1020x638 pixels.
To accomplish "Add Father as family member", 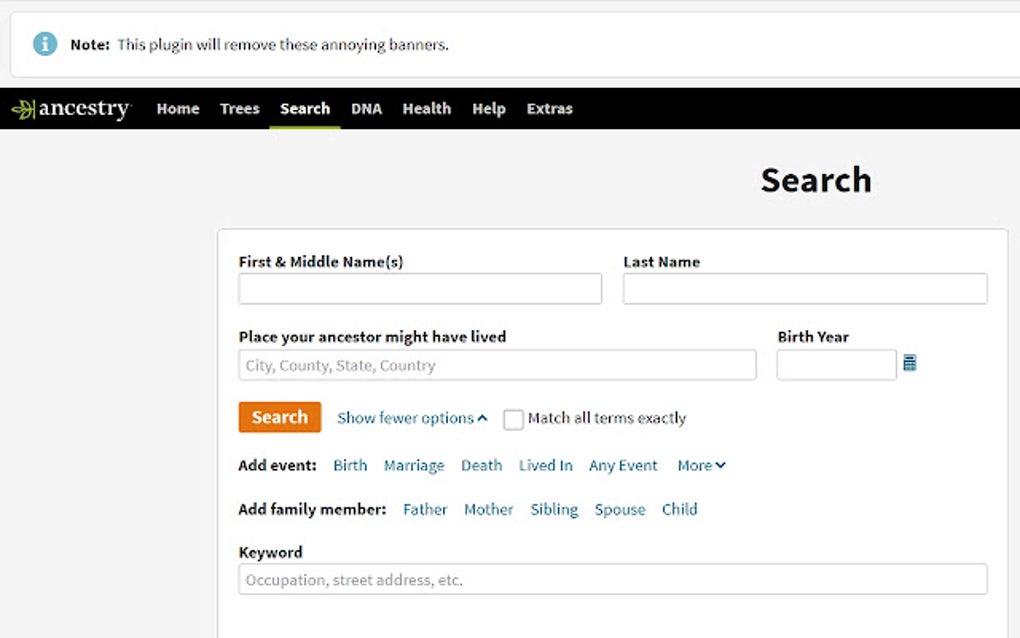I will pyautogui.click(x=424, y=509).
